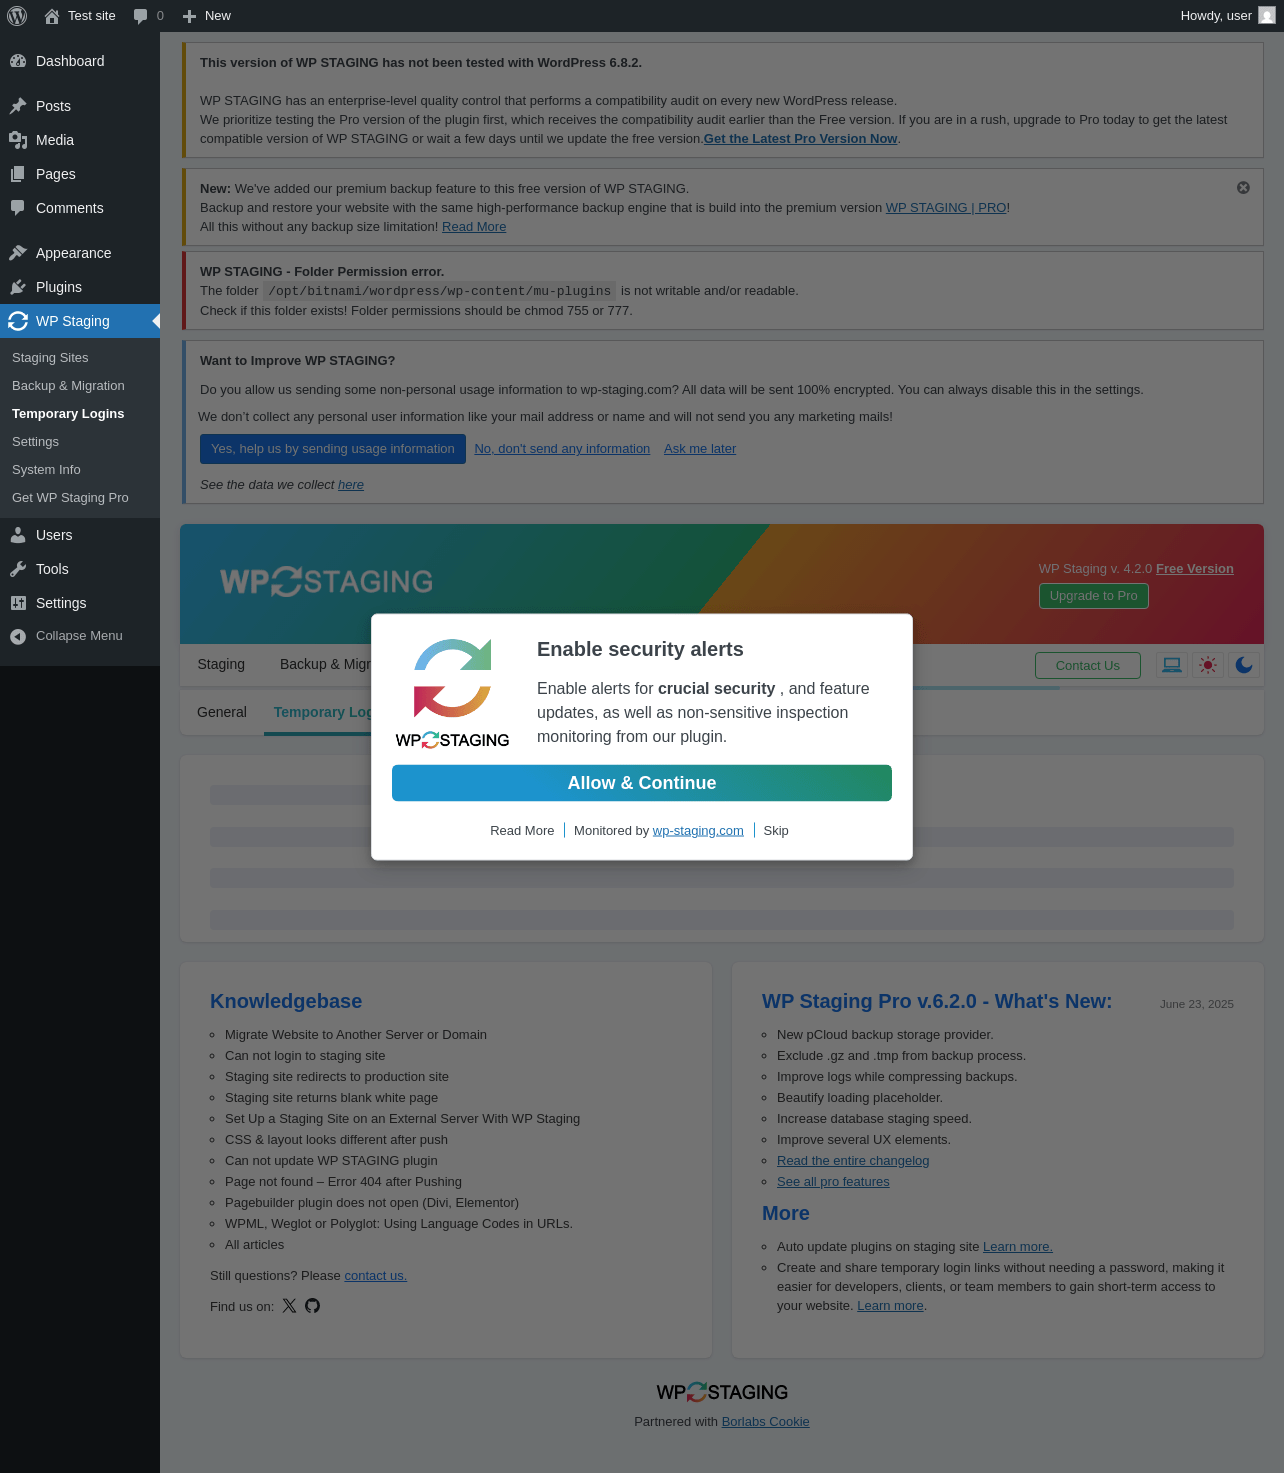Open the Borlabs Cookie partner link

pos(765,1422)
